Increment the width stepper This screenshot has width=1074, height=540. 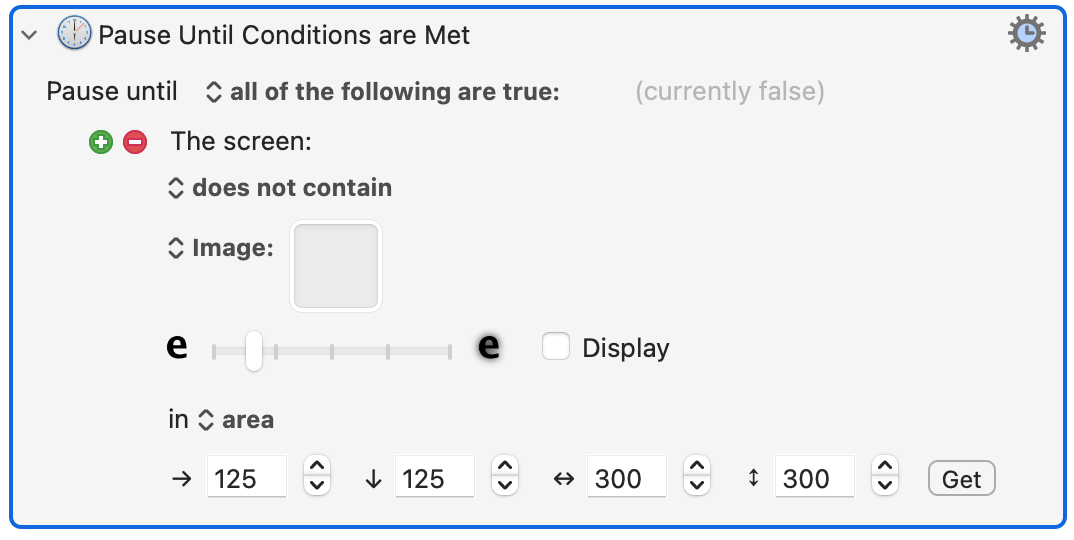tap(697, 466)
